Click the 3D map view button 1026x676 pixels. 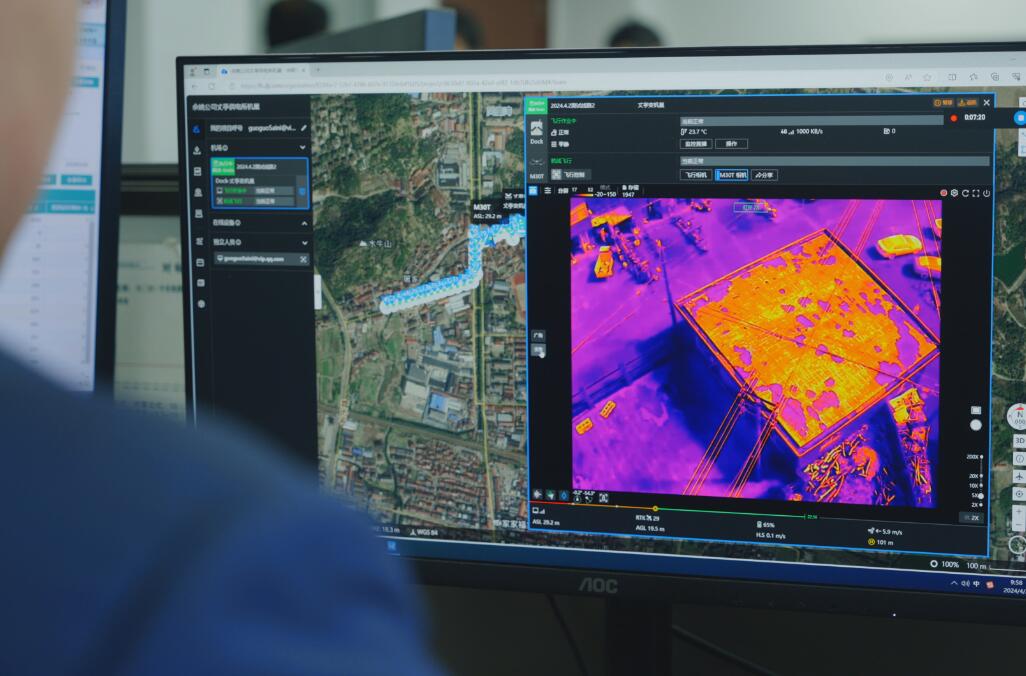click(x=1019, y=440)
